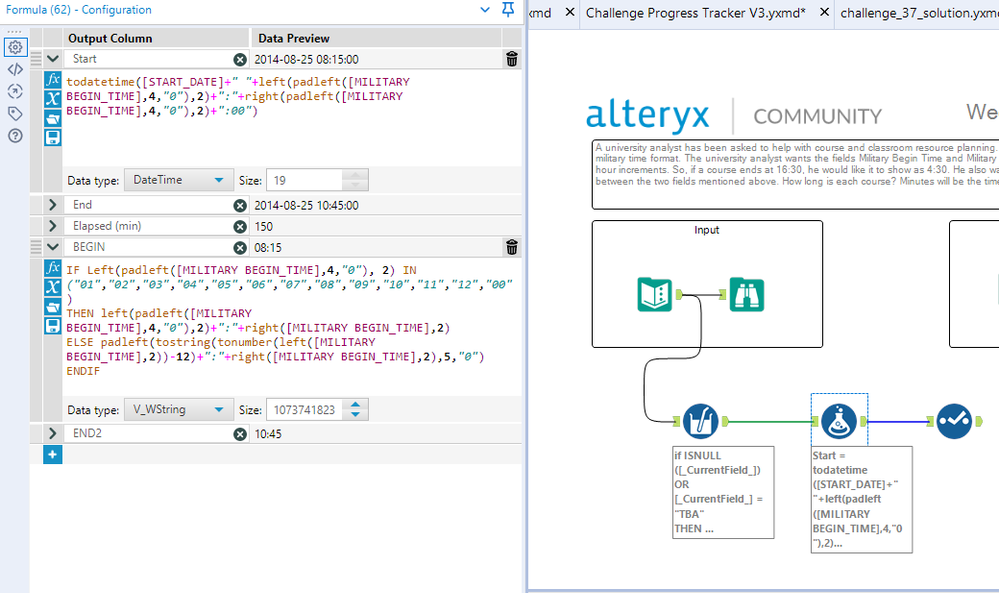999x593 pixels.
Task: Open the V_WString data type dropdown
Action: tap(178, 410)
